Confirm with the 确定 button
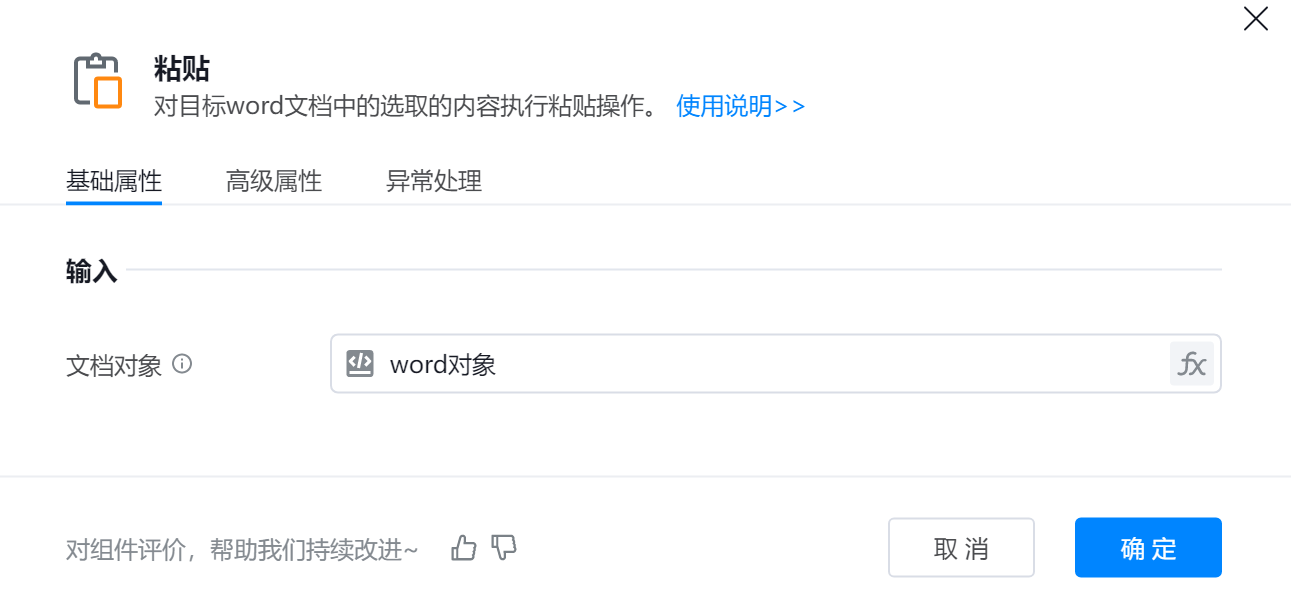1291x606 pixels. (x=1148, y=548)
